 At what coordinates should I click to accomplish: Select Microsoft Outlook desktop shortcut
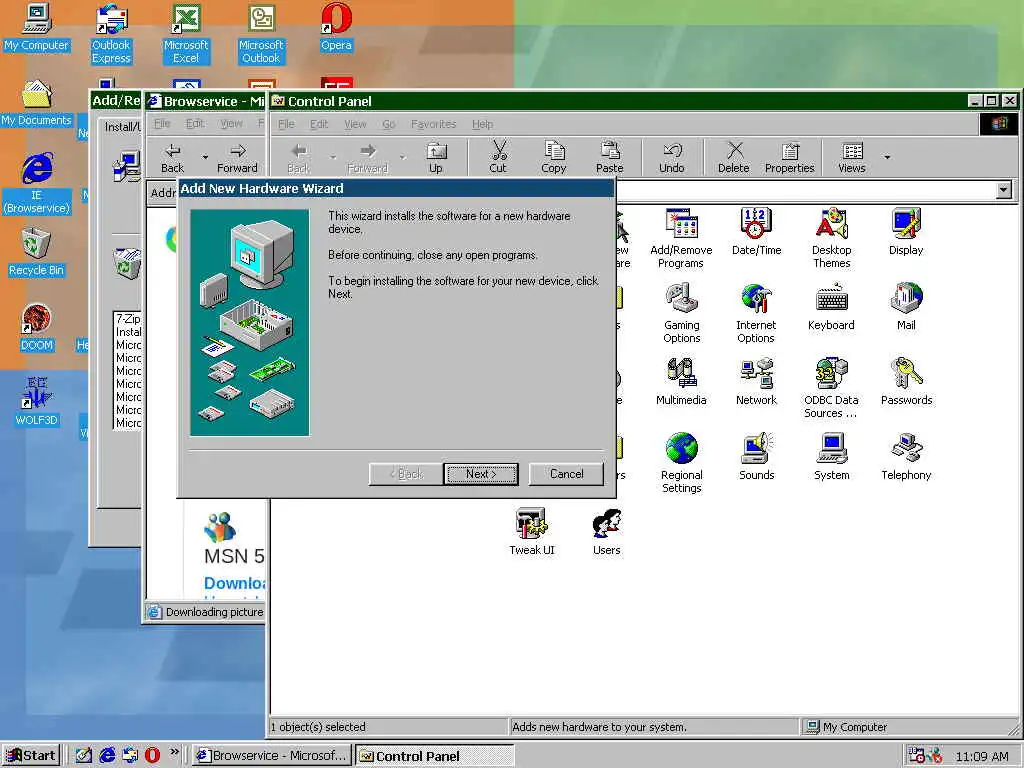coord(261,34)
